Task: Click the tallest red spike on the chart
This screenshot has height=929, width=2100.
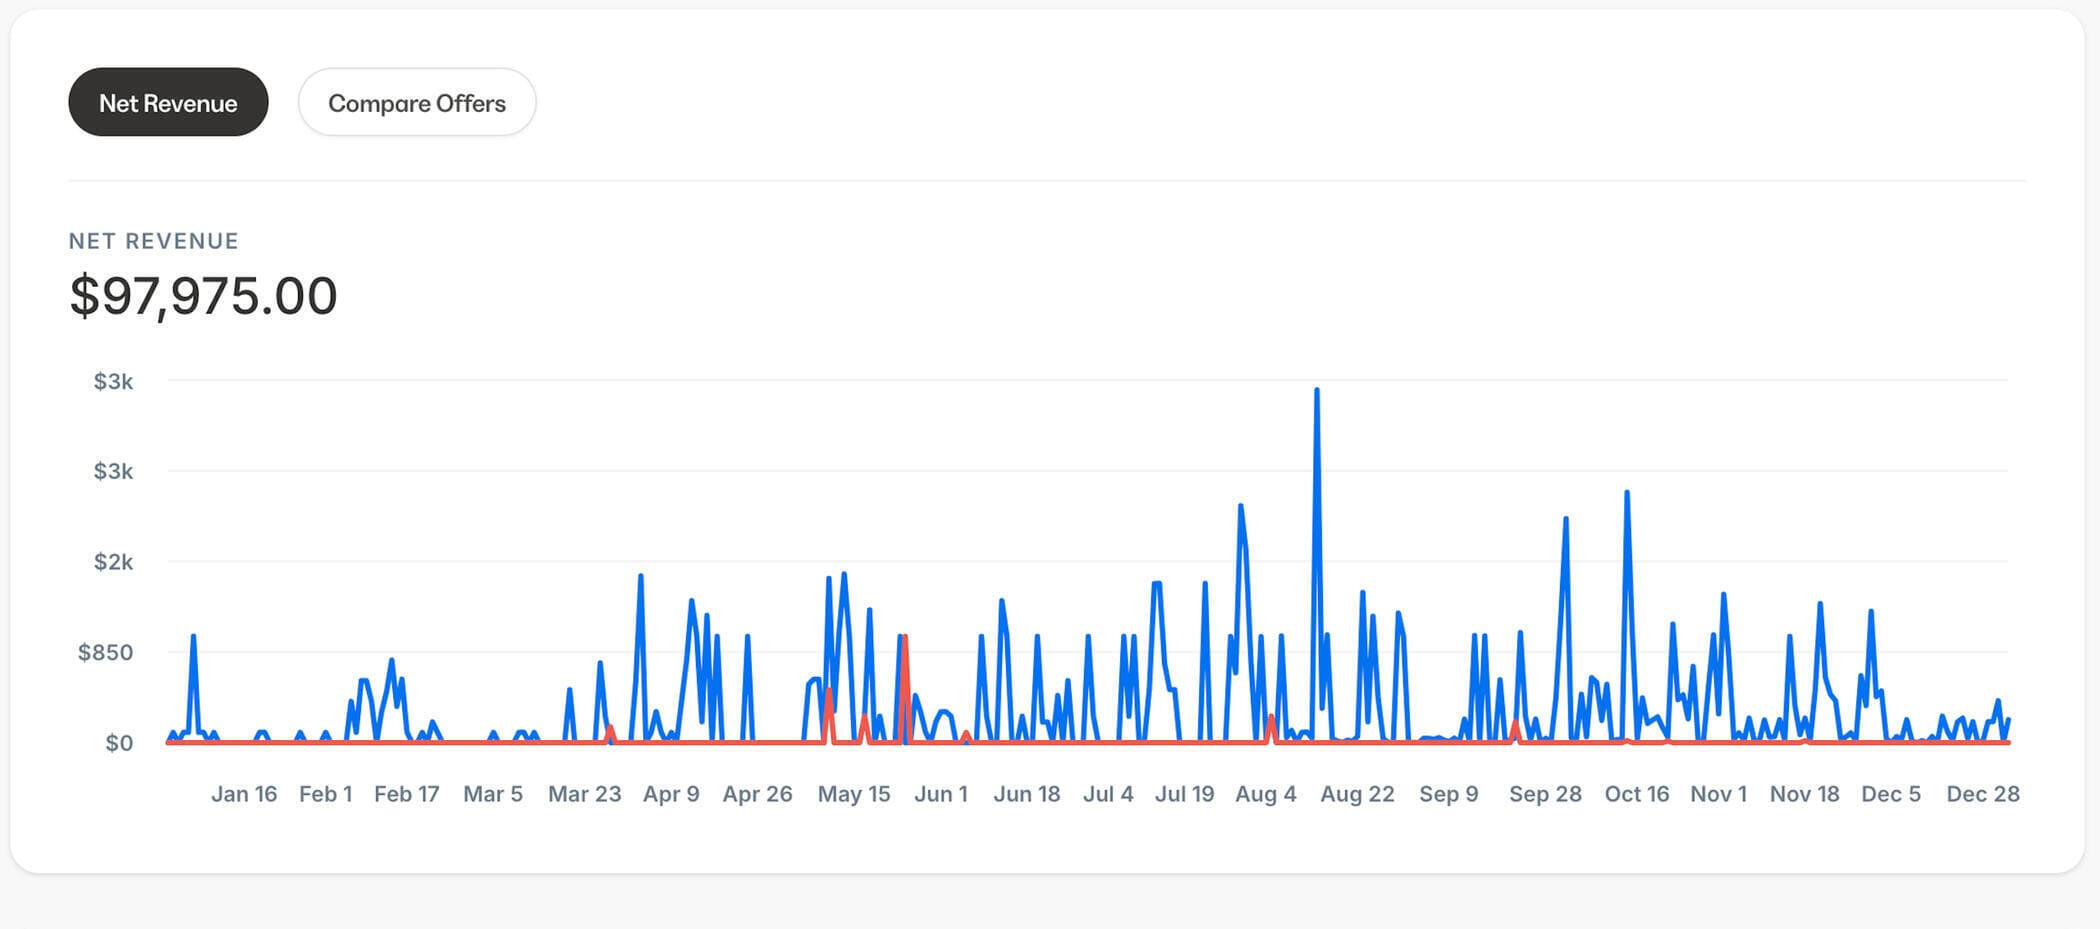Action: click(x=904, y=640)
